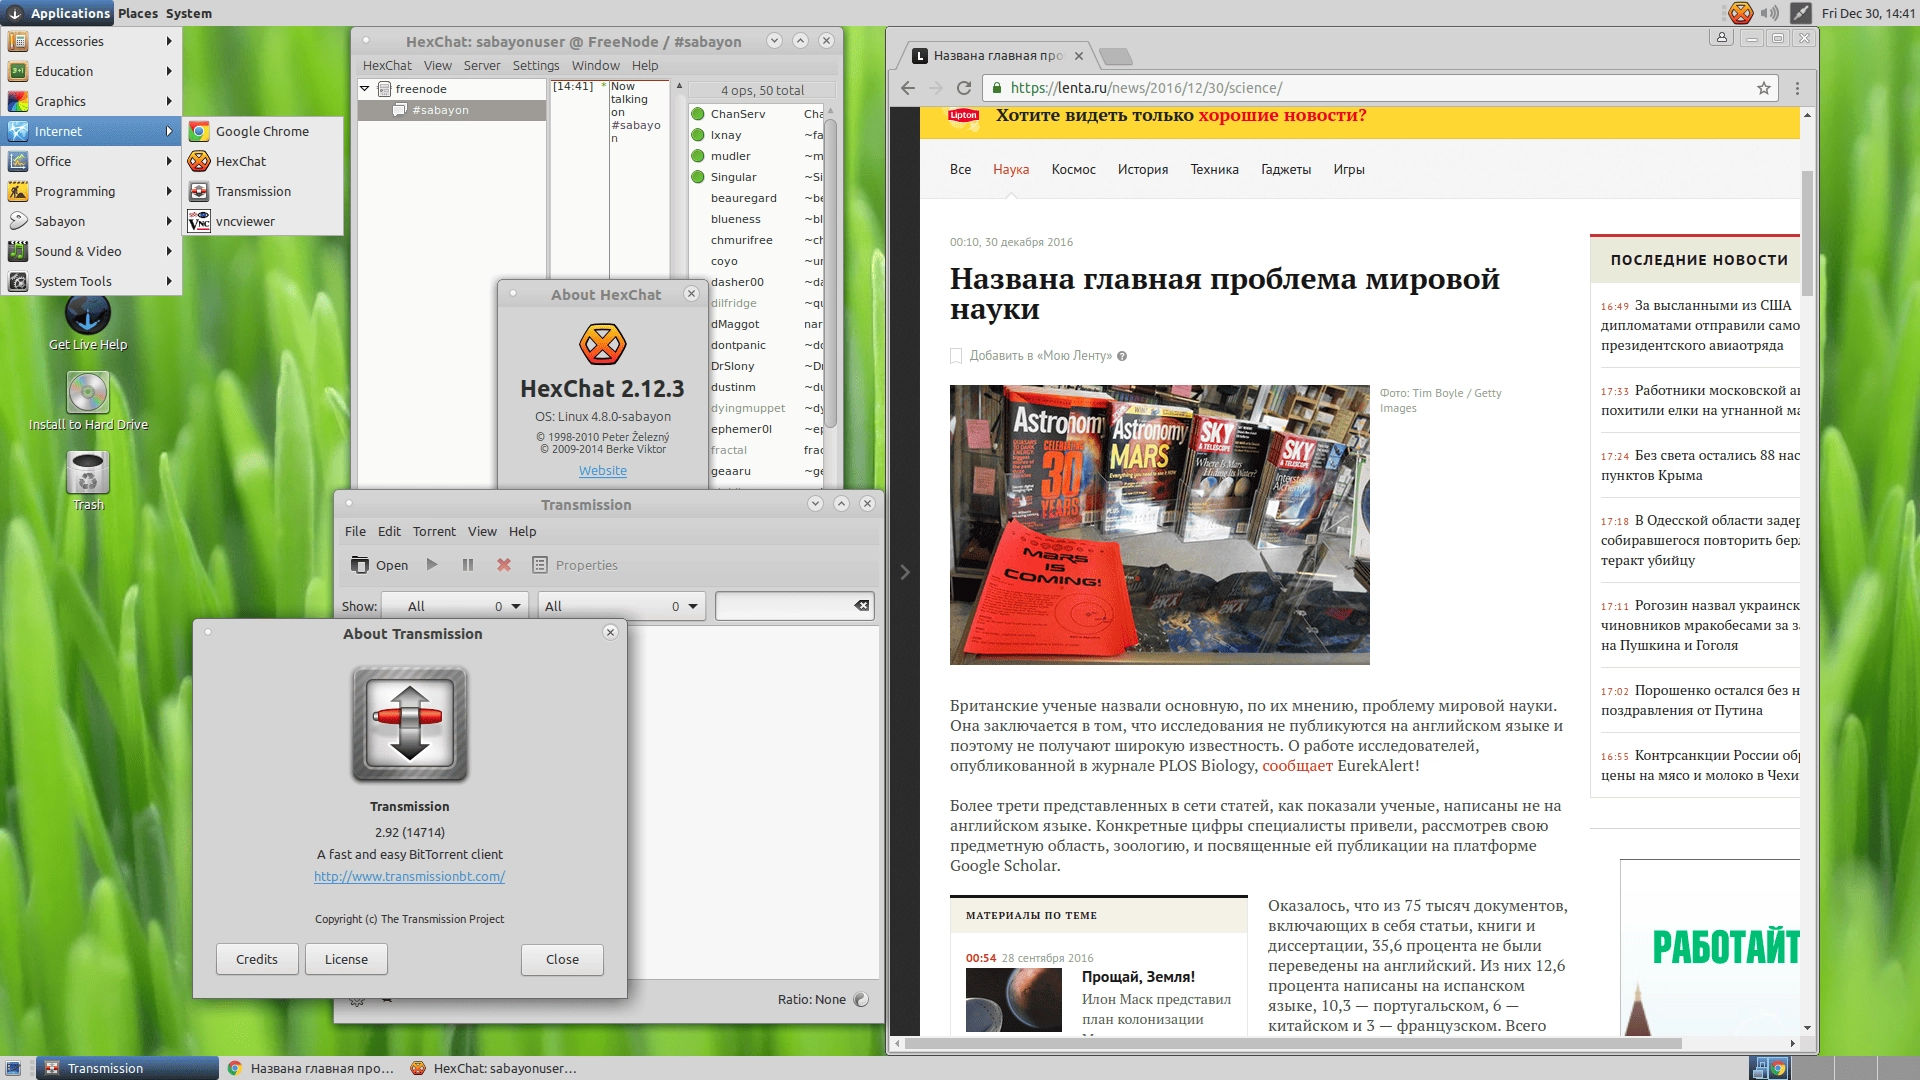Open the Website link in About HexChat

tap(603, 470)
